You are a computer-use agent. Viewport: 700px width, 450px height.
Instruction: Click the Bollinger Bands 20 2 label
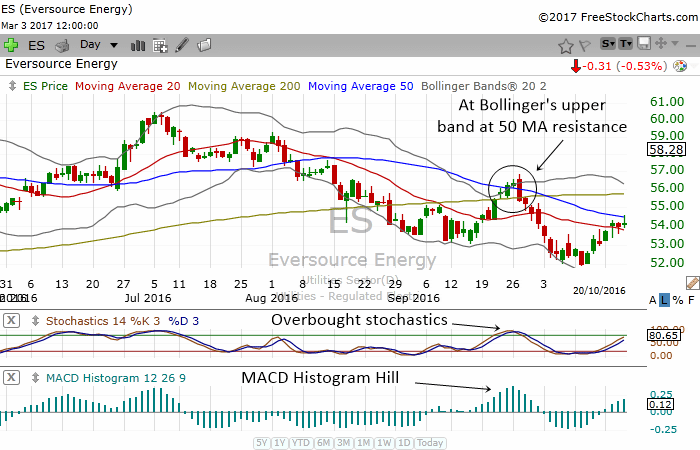click(484, 86)
